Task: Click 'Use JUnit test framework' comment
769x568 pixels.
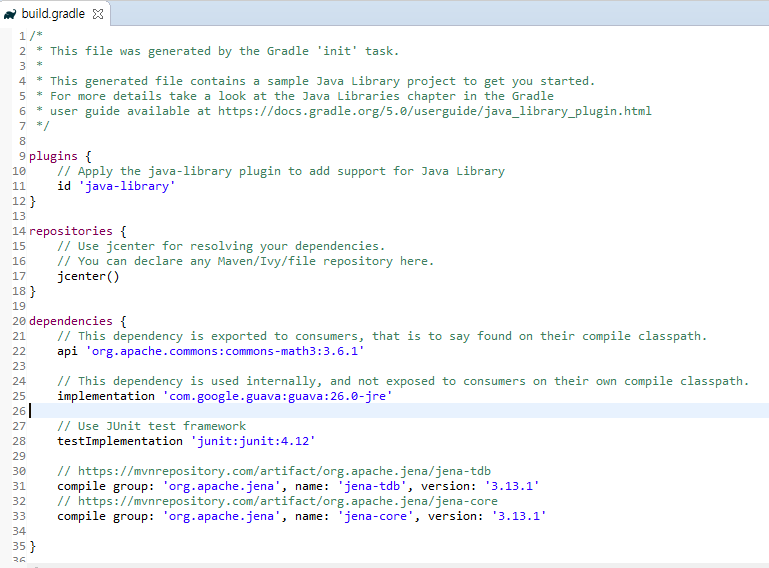Action: pos(152,426)
